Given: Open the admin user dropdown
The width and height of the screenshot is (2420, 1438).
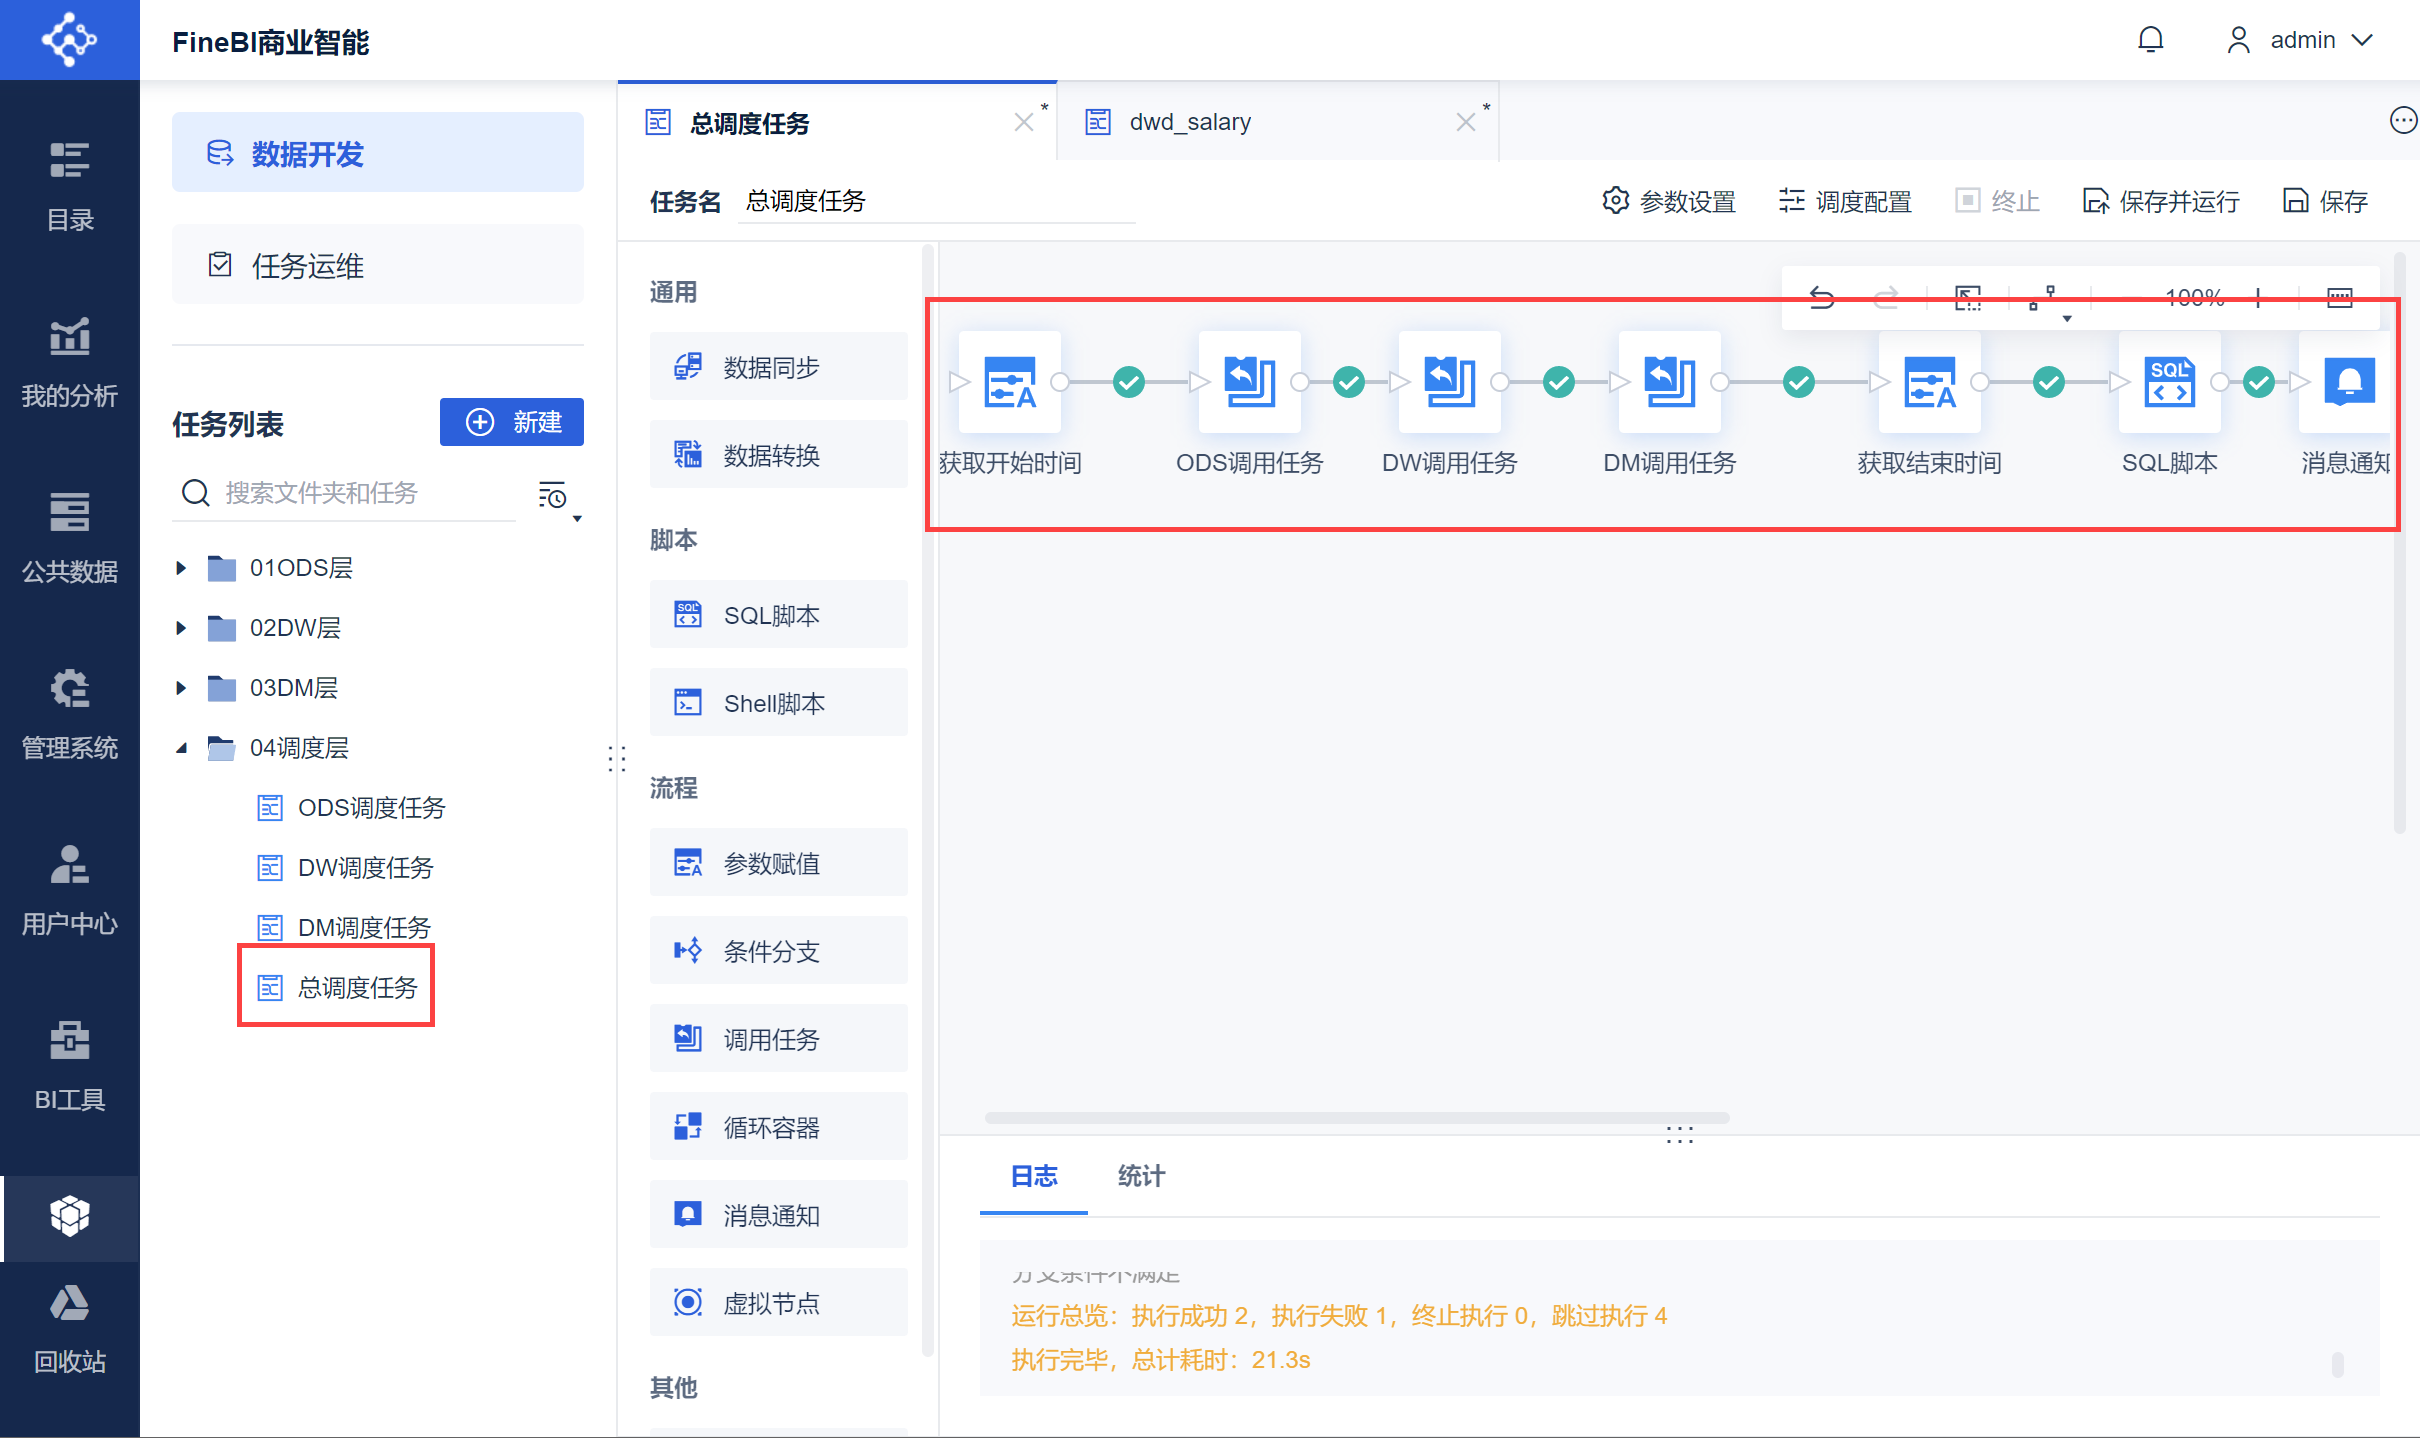Looking at the screenshot, I should pyautogui.click(x=2300, y=40).
